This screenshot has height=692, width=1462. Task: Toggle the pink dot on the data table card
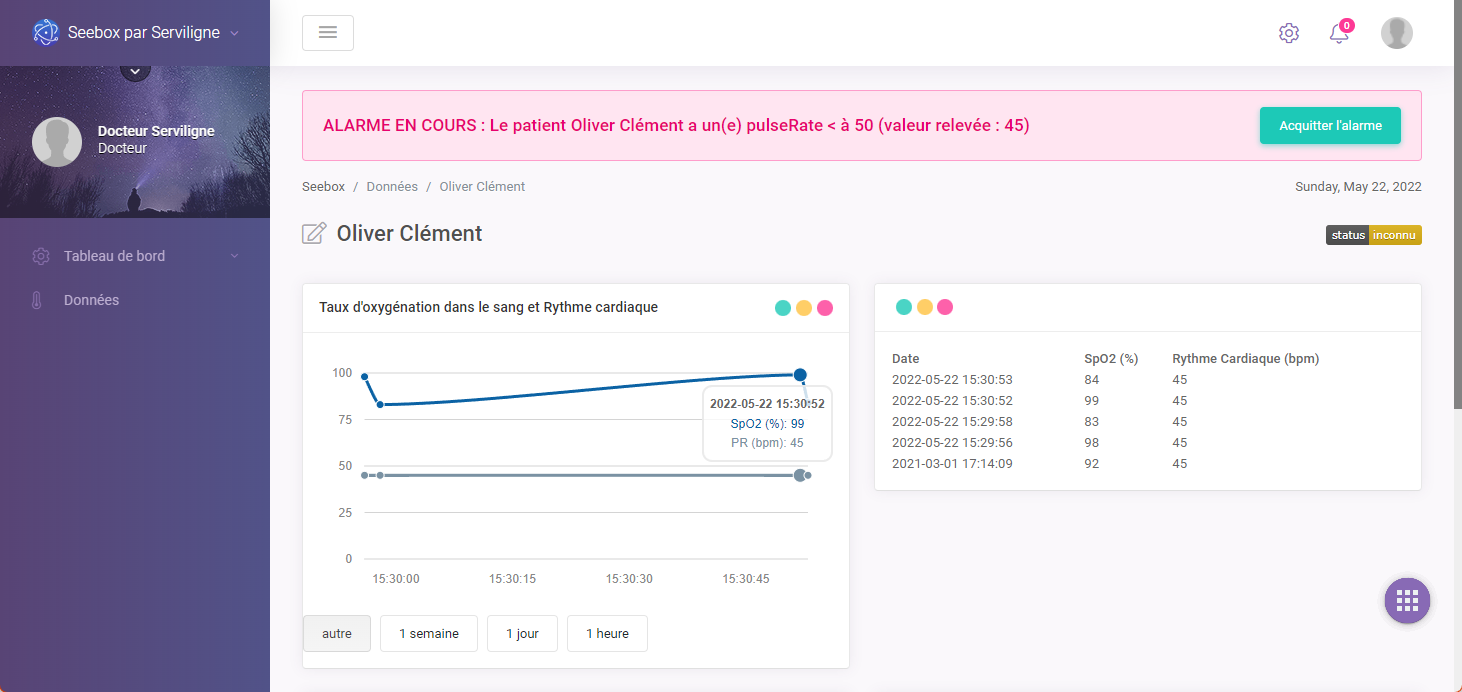tap(946, 307)
